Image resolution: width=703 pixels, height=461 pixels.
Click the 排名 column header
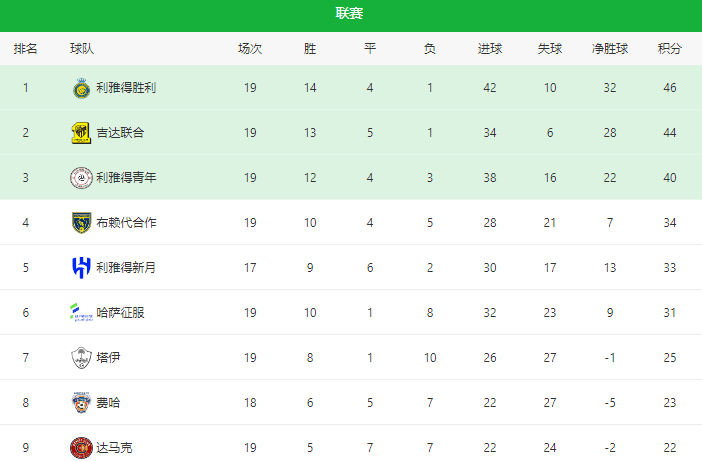click(26, 48)
